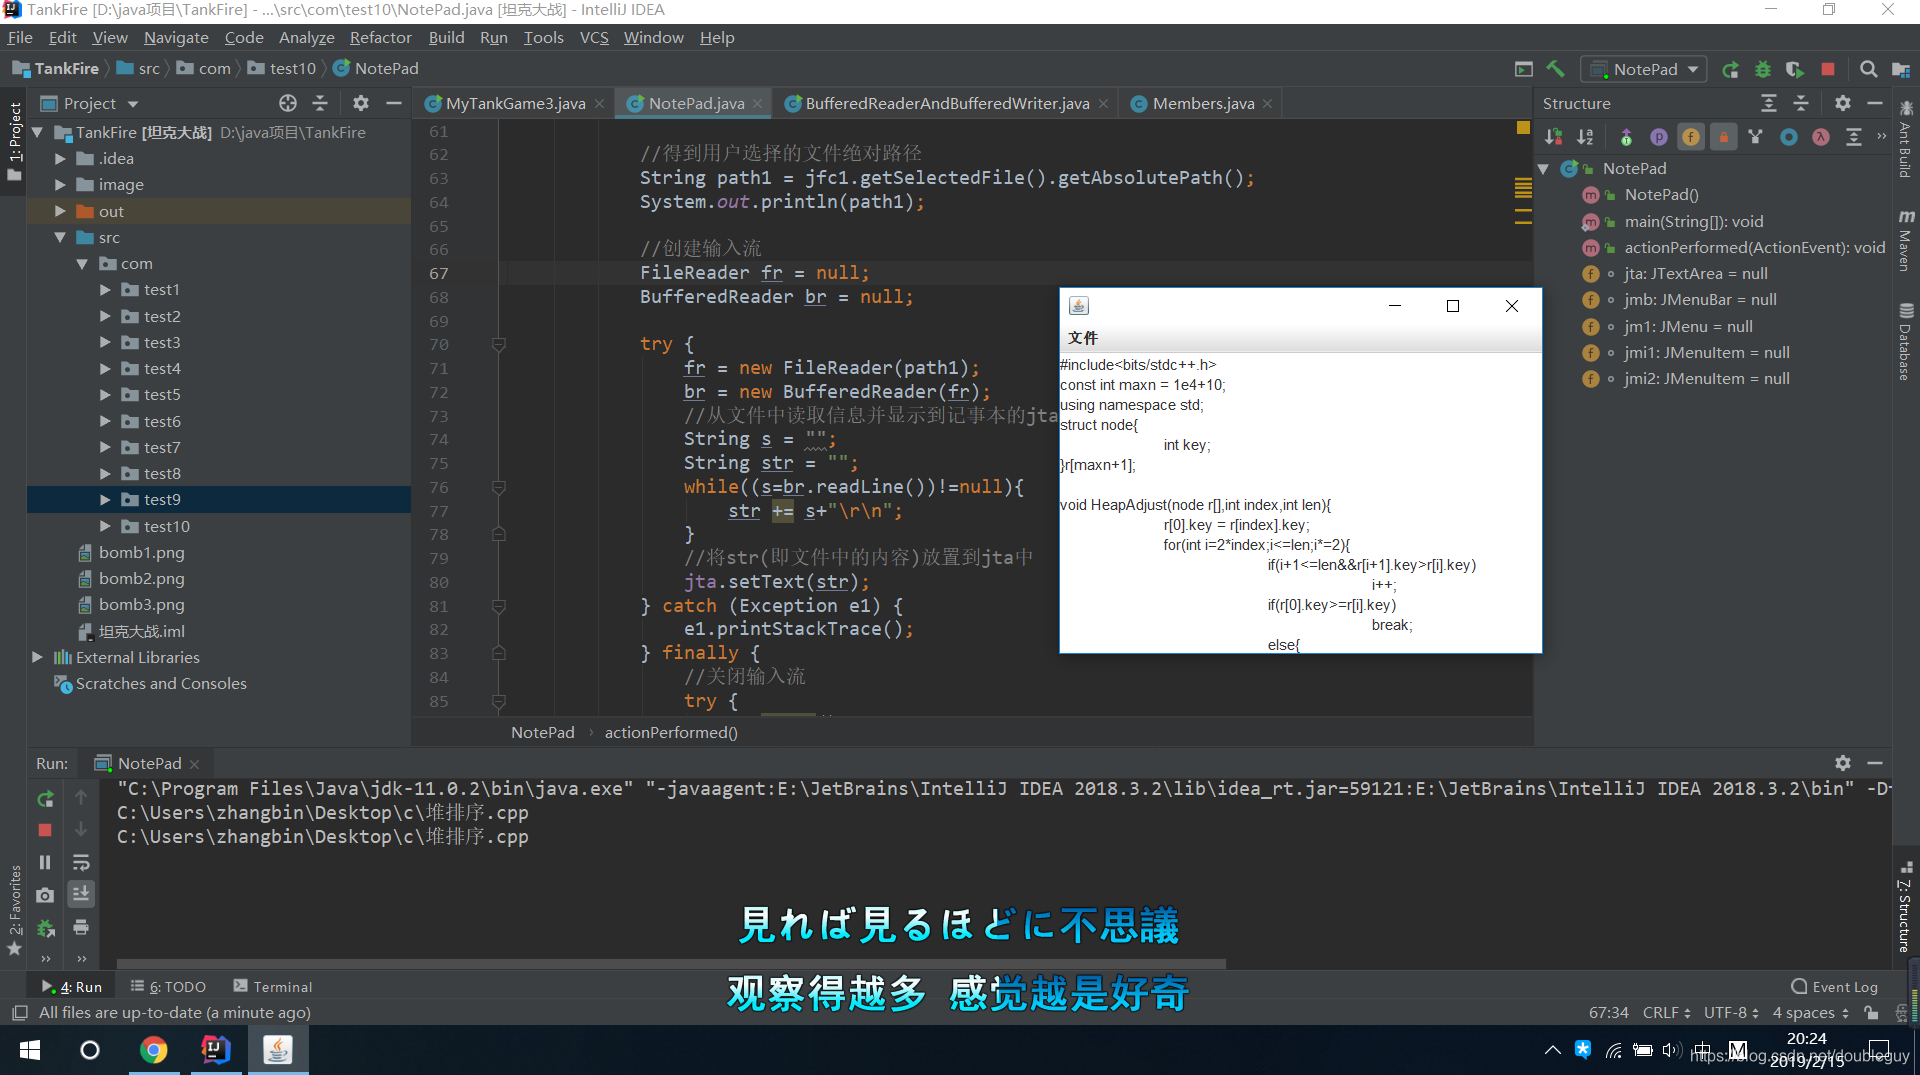Image resolution: width=1920 pixels, height=1075 pixels.
Task: Collapse the com package
Action: click(82, 263)
